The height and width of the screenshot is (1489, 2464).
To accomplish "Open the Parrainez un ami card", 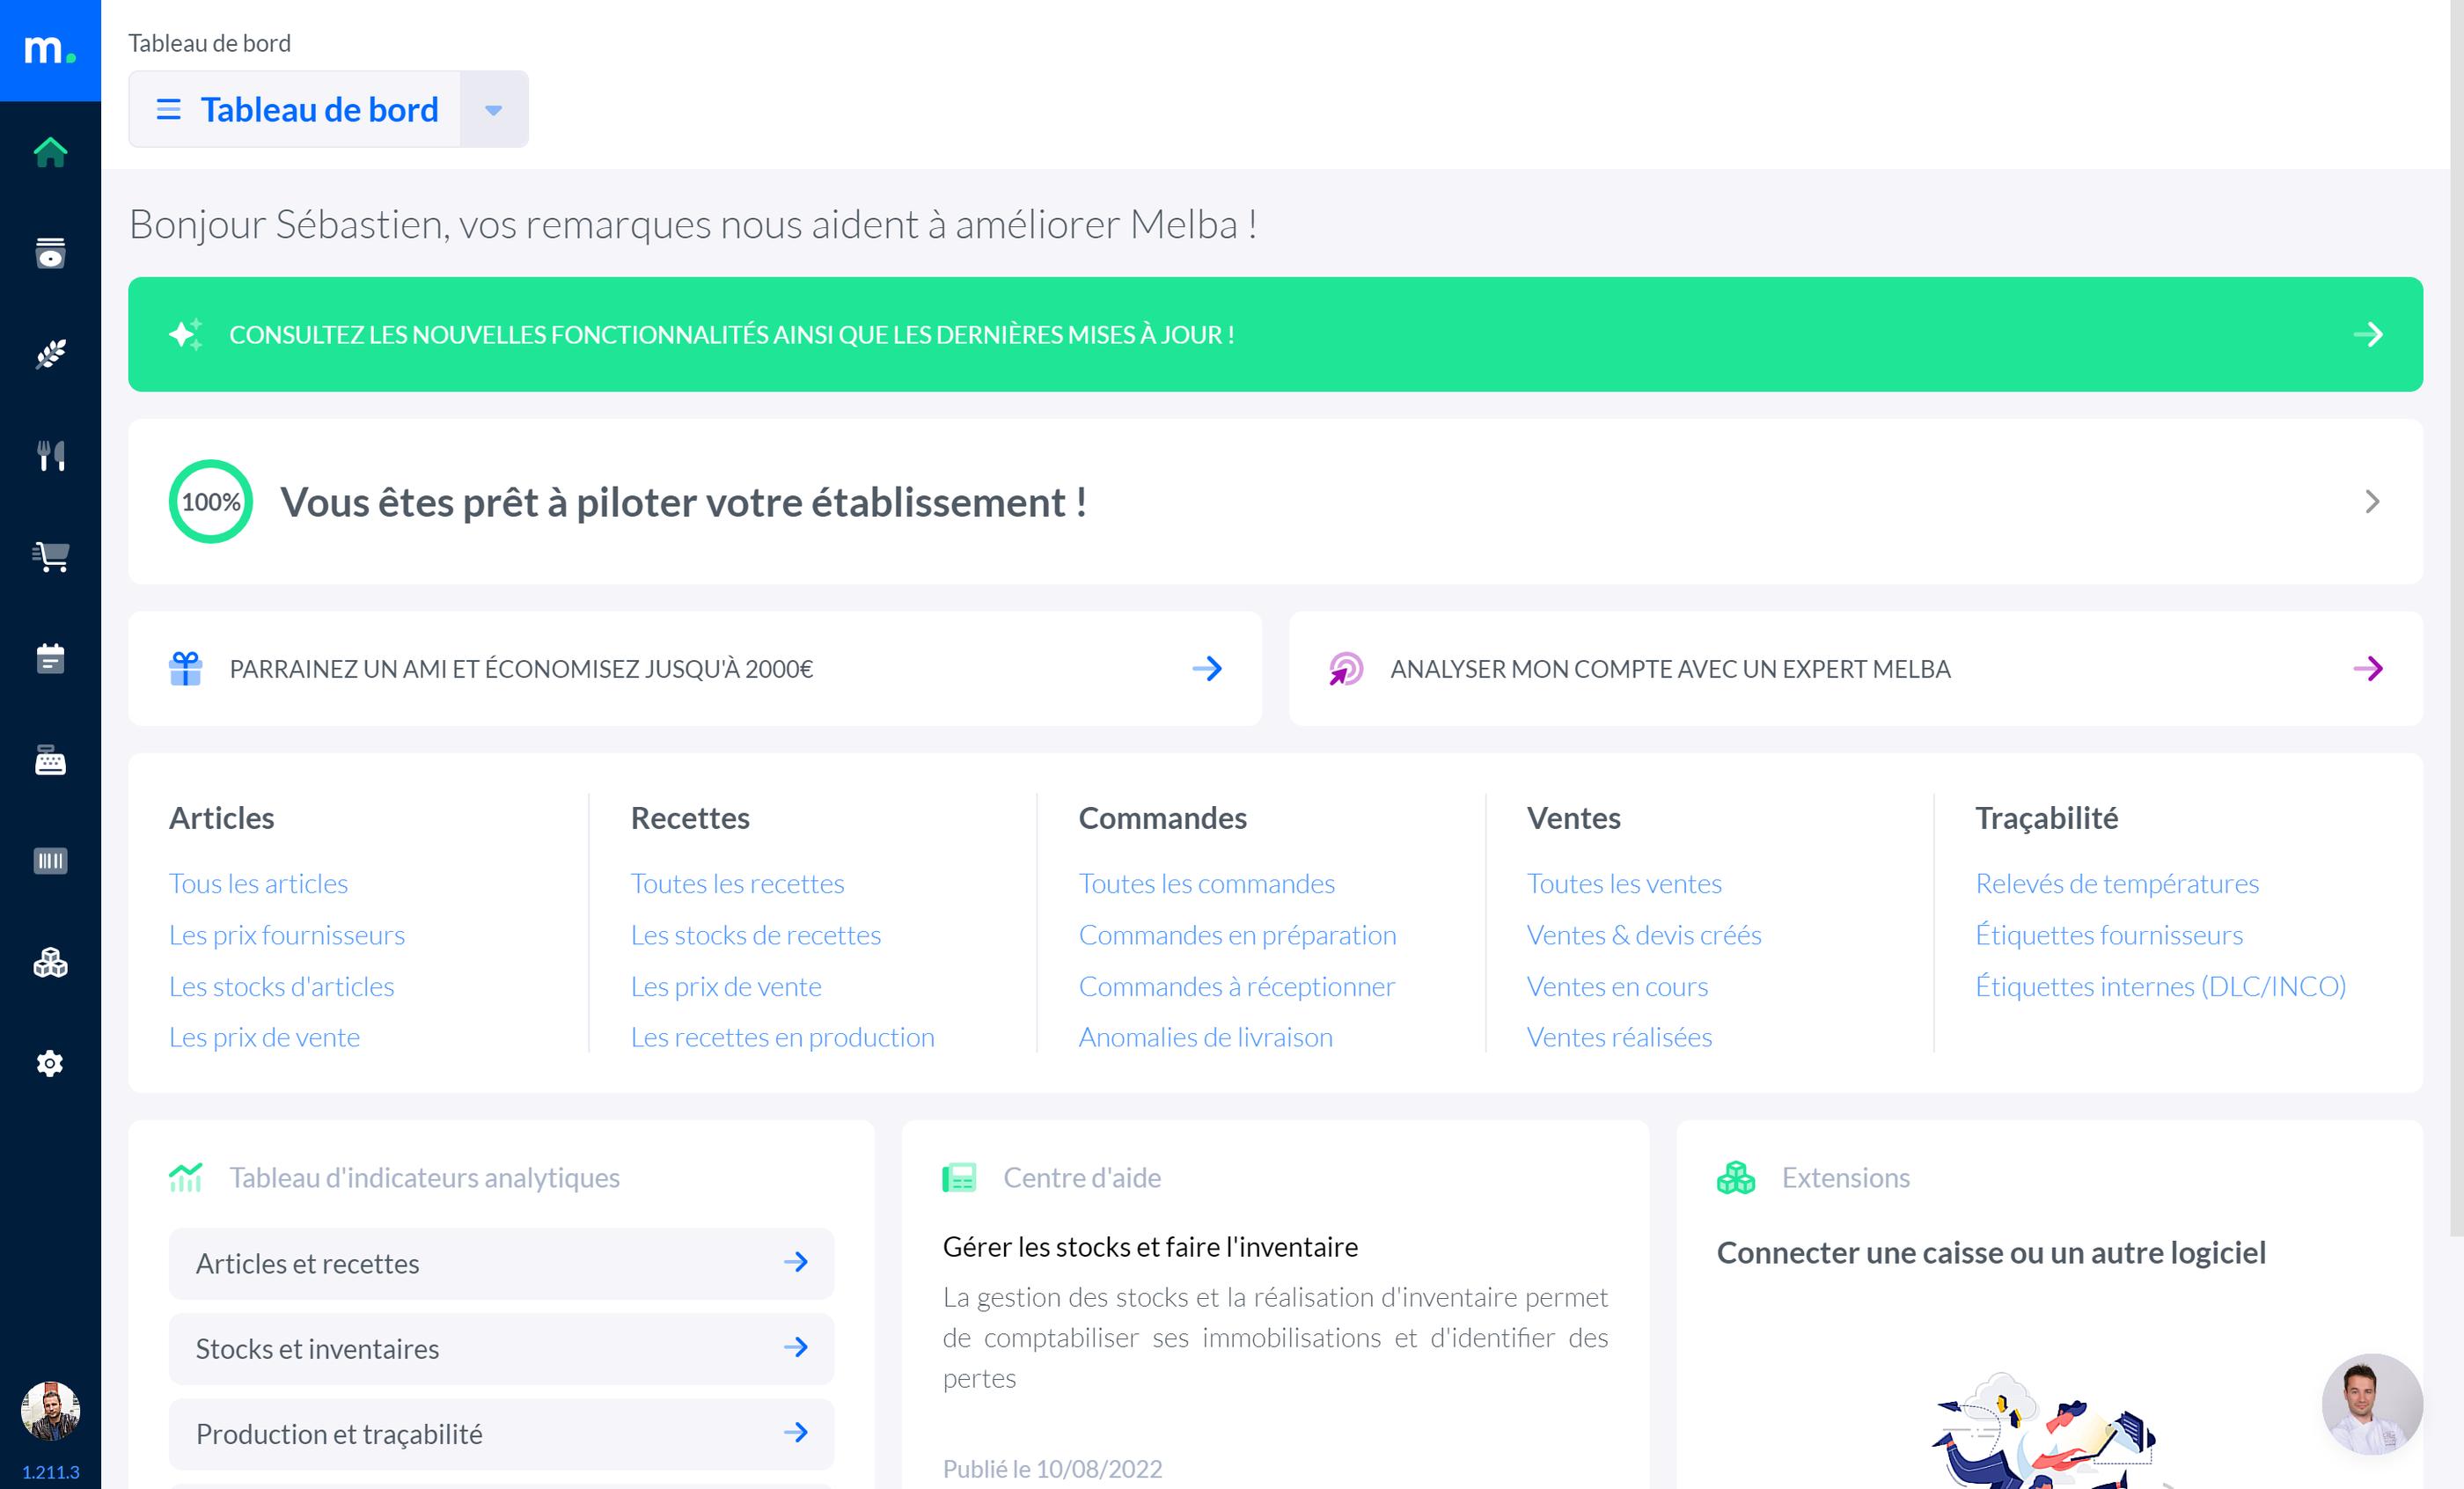I will click(695, 668).
